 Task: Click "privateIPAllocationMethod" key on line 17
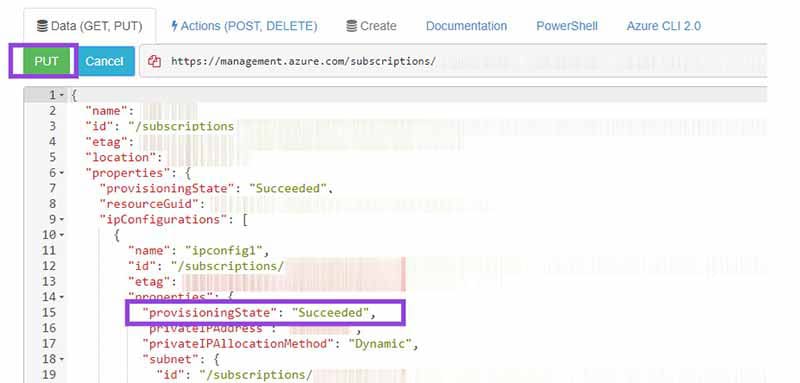(x=238, y=344)
